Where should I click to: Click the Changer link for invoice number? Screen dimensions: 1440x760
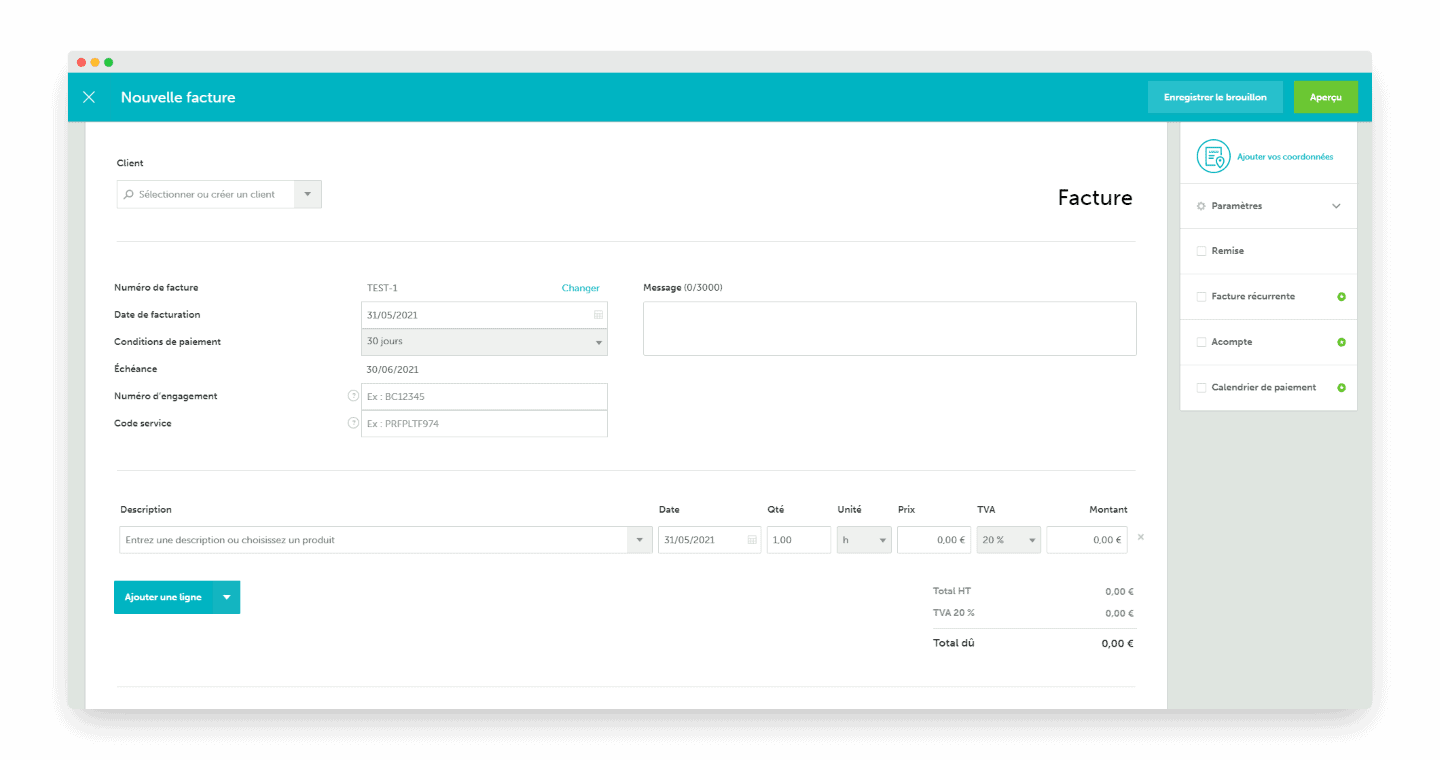pos(580,288)
